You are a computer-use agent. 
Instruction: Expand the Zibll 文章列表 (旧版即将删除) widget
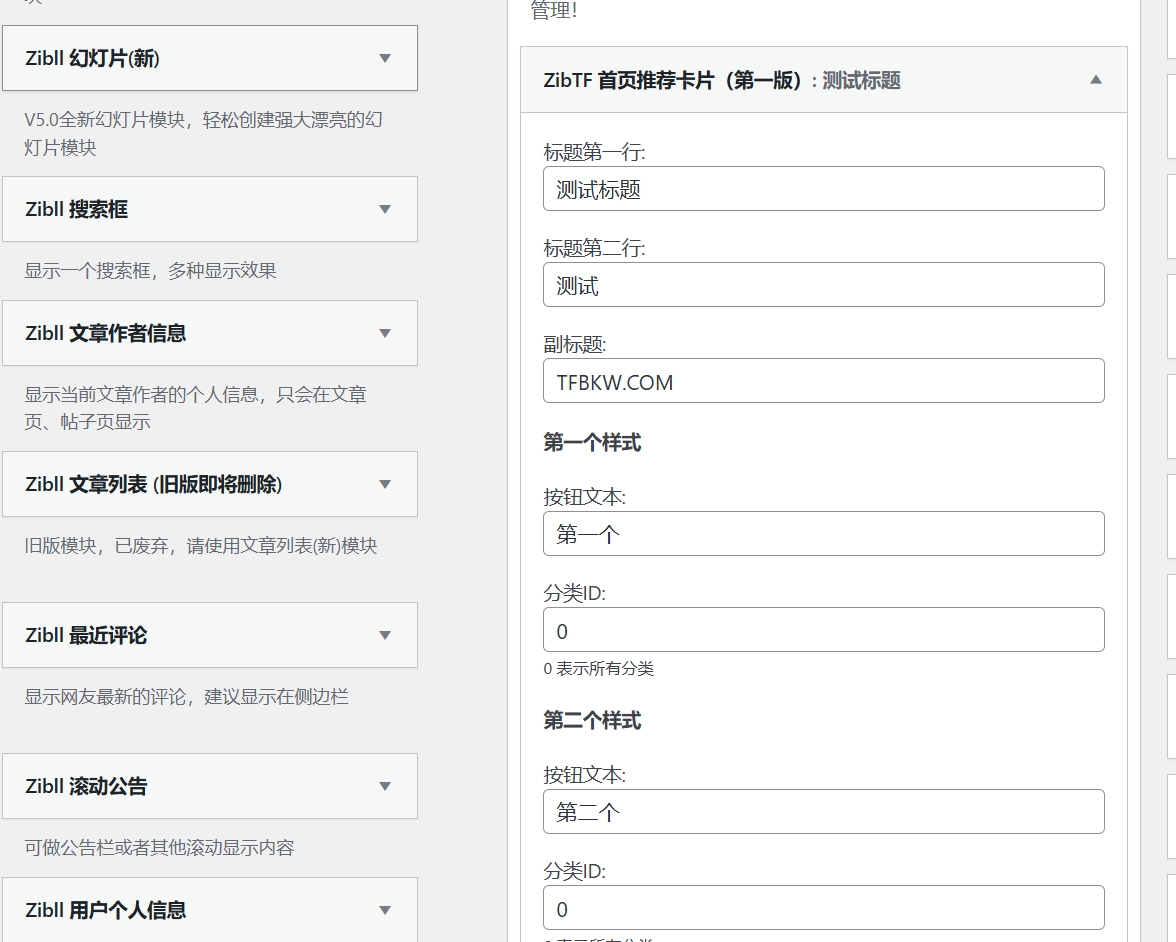(x=385, y=484)
